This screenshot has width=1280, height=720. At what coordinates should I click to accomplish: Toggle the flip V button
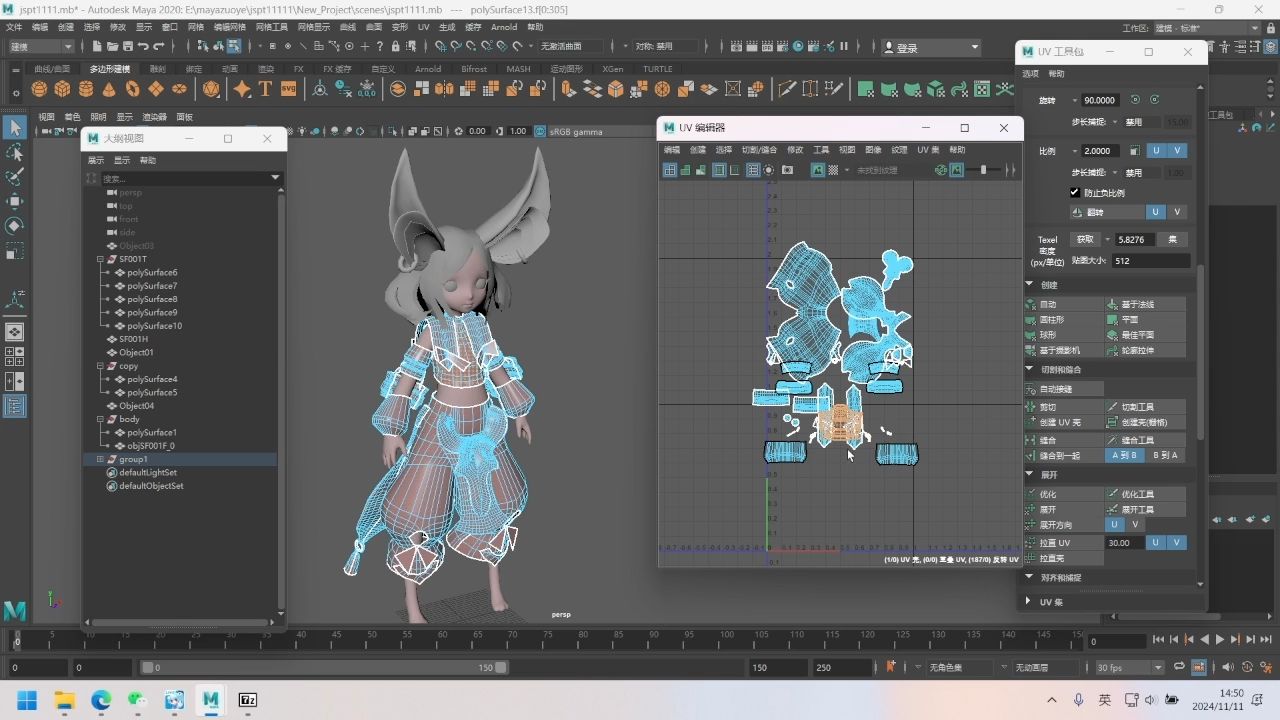click(x=1177, y=212)
